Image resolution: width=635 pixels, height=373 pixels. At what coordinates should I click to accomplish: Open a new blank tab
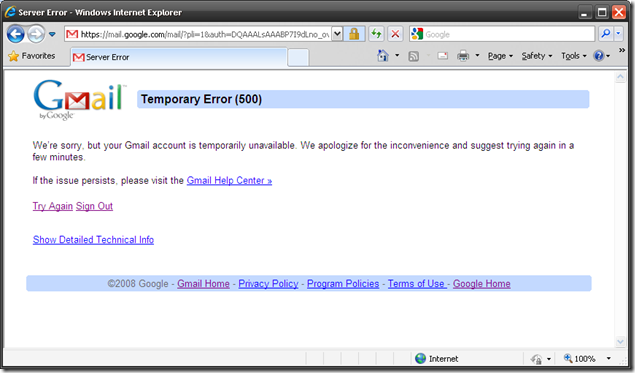[298, 58]
